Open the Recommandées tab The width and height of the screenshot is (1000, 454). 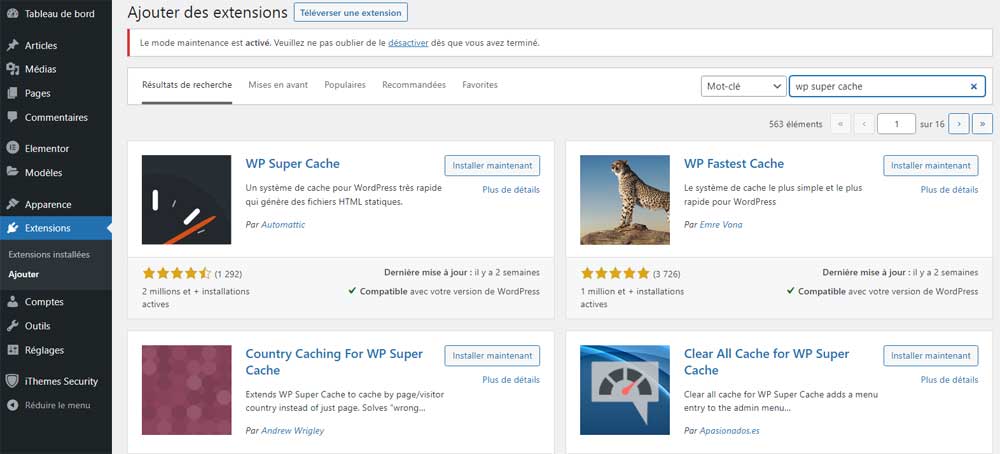point(414,85)
